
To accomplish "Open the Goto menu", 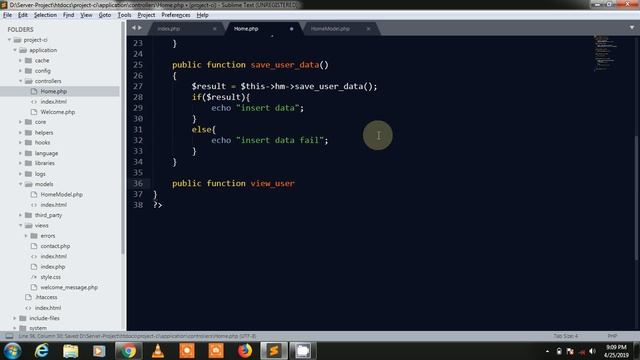I will [x=104, y=15].
